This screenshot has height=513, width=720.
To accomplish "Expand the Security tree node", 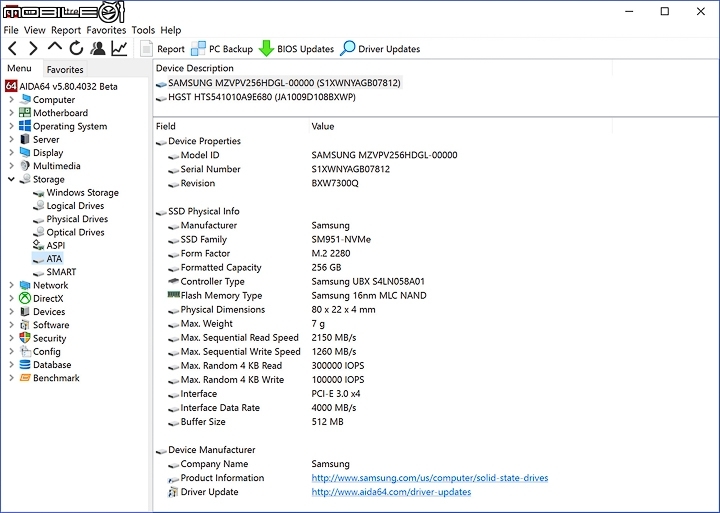I will (11, 338).
